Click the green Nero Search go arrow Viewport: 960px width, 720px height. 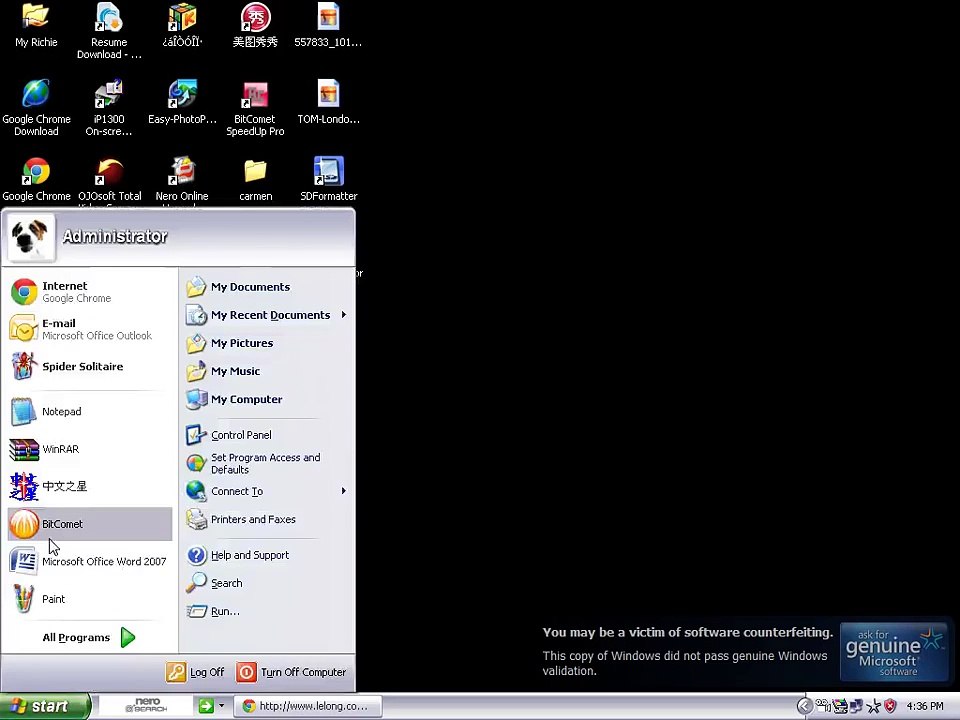pyautogui.click(x=206, y=706)
